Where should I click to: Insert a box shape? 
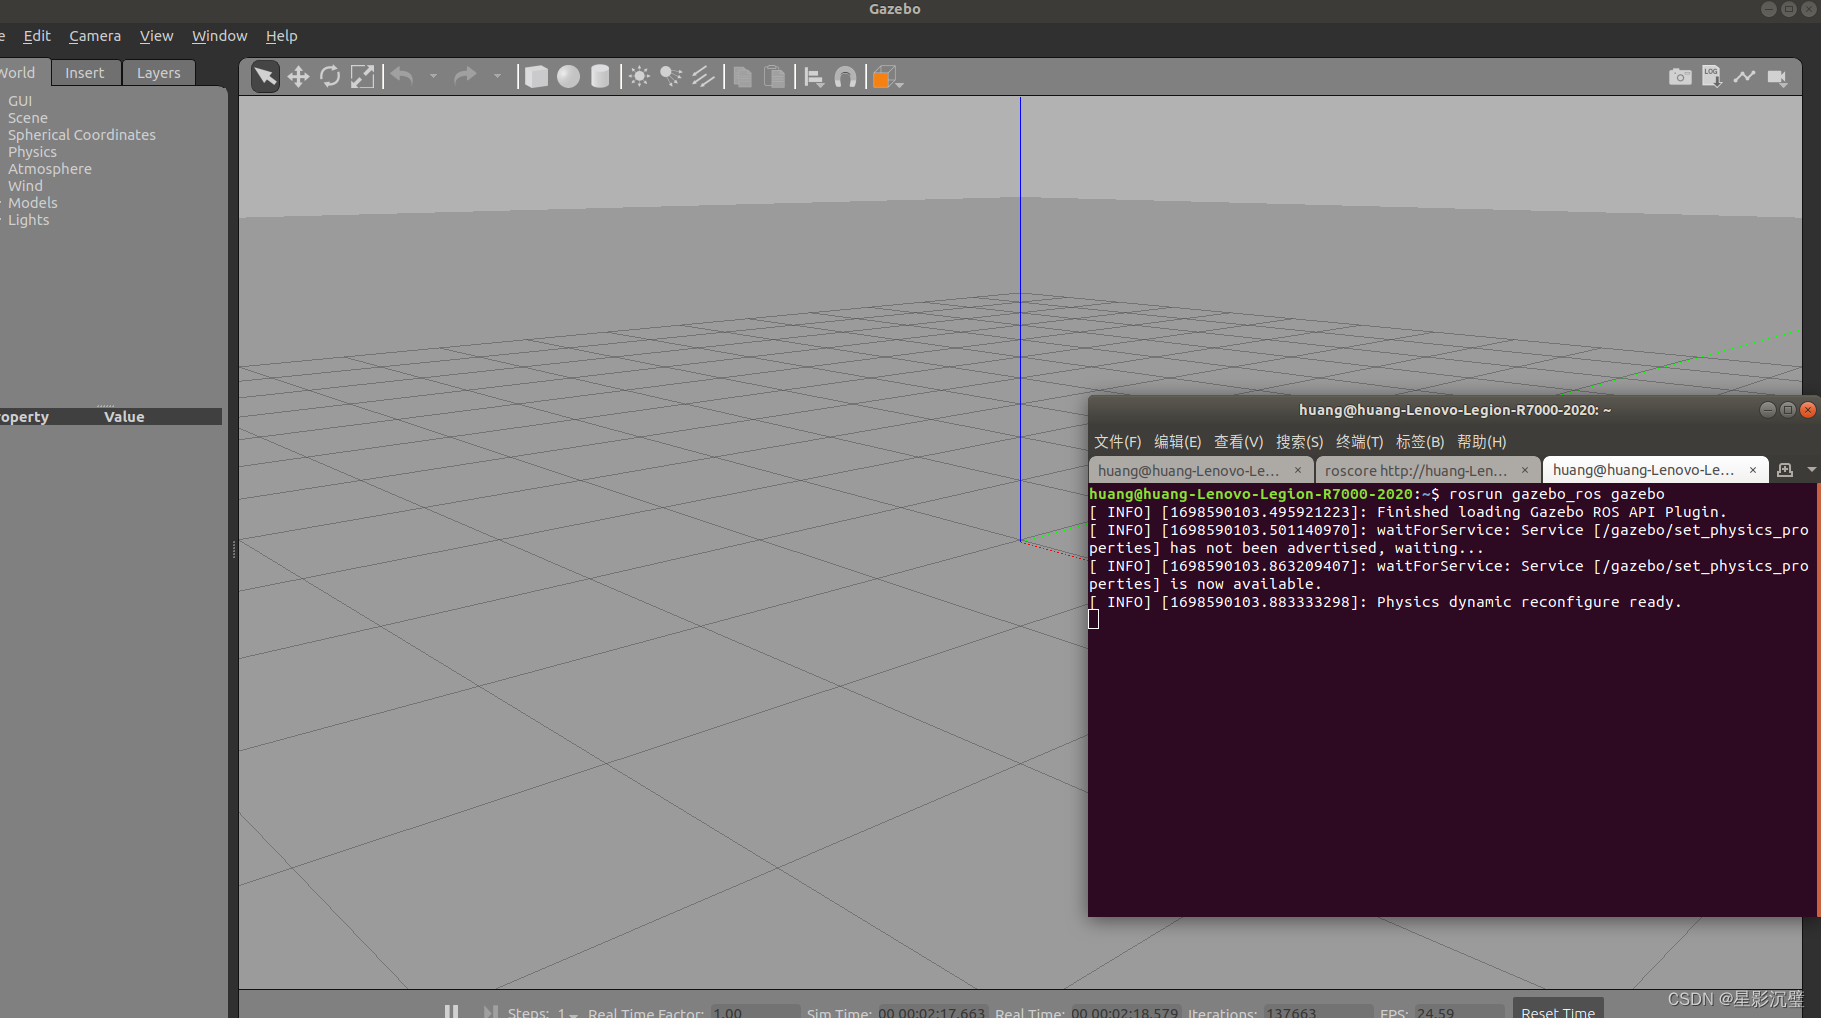(536, 77)
